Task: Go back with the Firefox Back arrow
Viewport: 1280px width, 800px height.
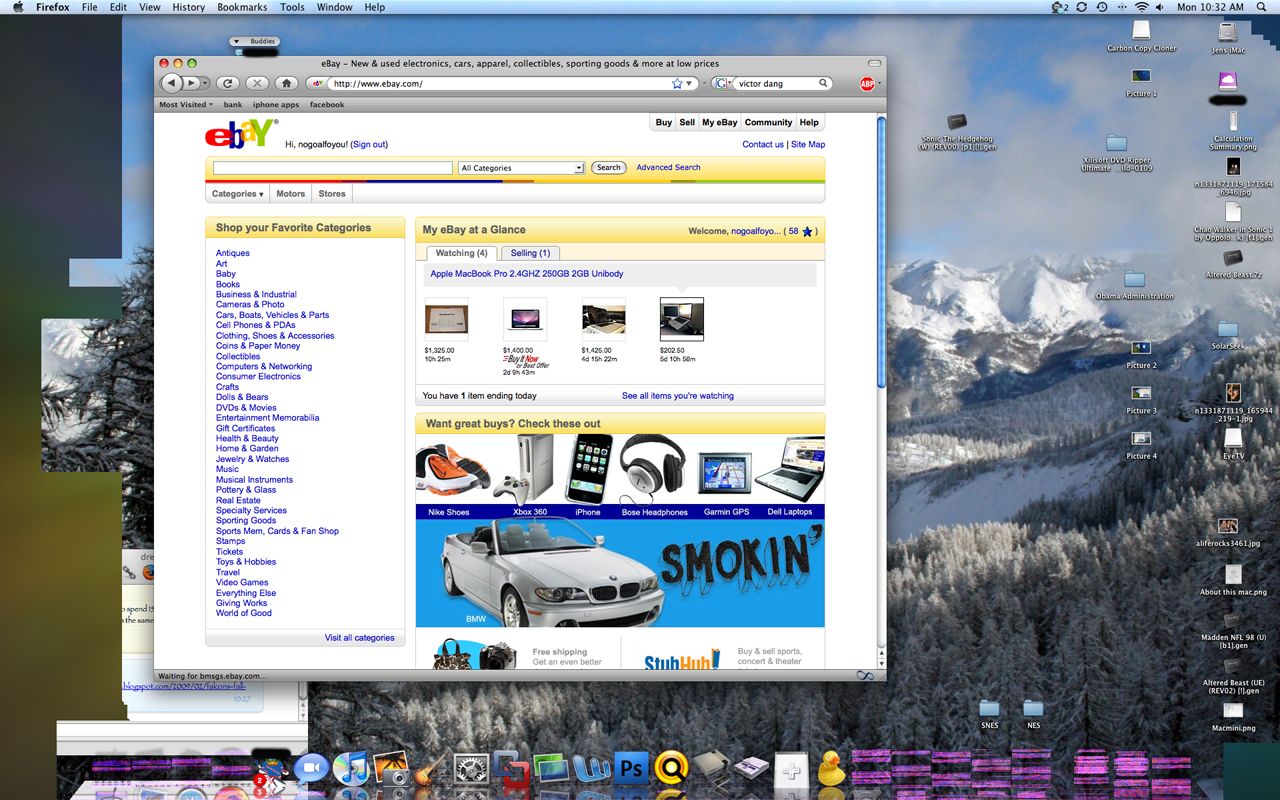Action: (x=173, y=84)
